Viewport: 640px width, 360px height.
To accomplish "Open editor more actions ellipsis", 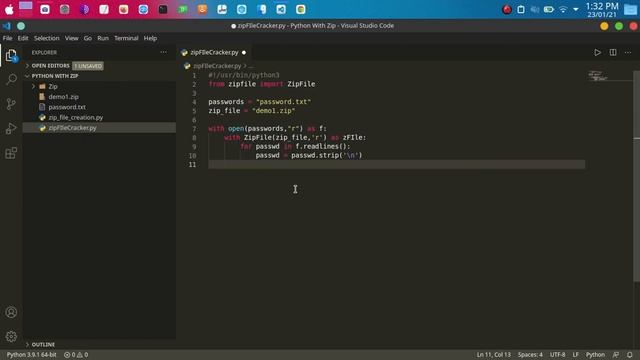I will tap(628, 52).
